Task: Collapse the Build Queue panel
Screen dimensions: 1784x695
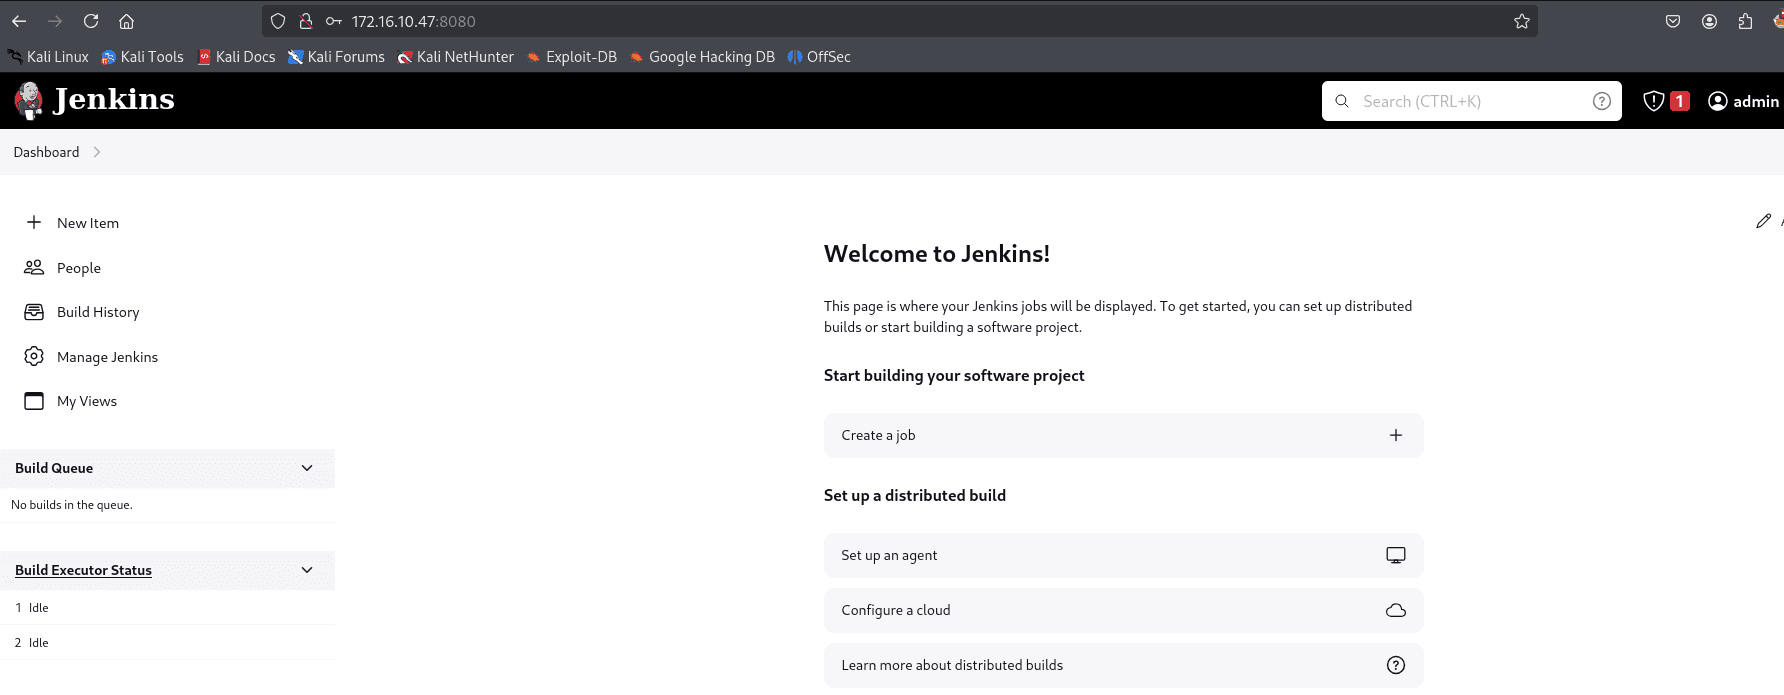Action: point(307,468)
